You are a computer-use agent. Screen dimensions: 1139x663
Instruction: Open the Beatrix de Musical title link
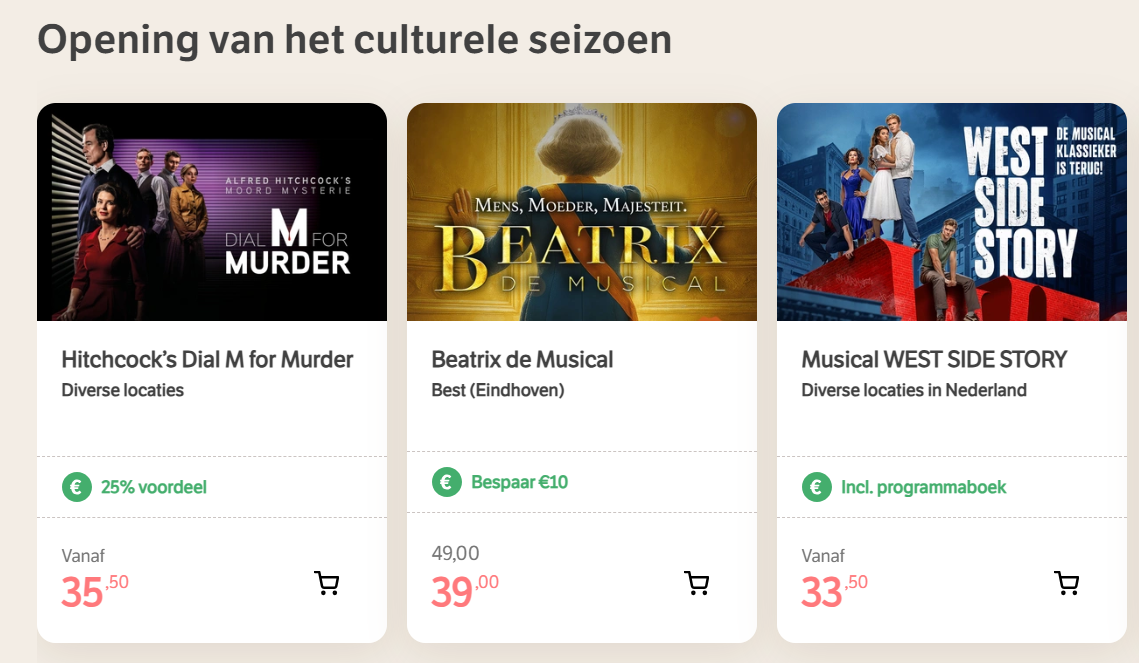click(523, 359)
